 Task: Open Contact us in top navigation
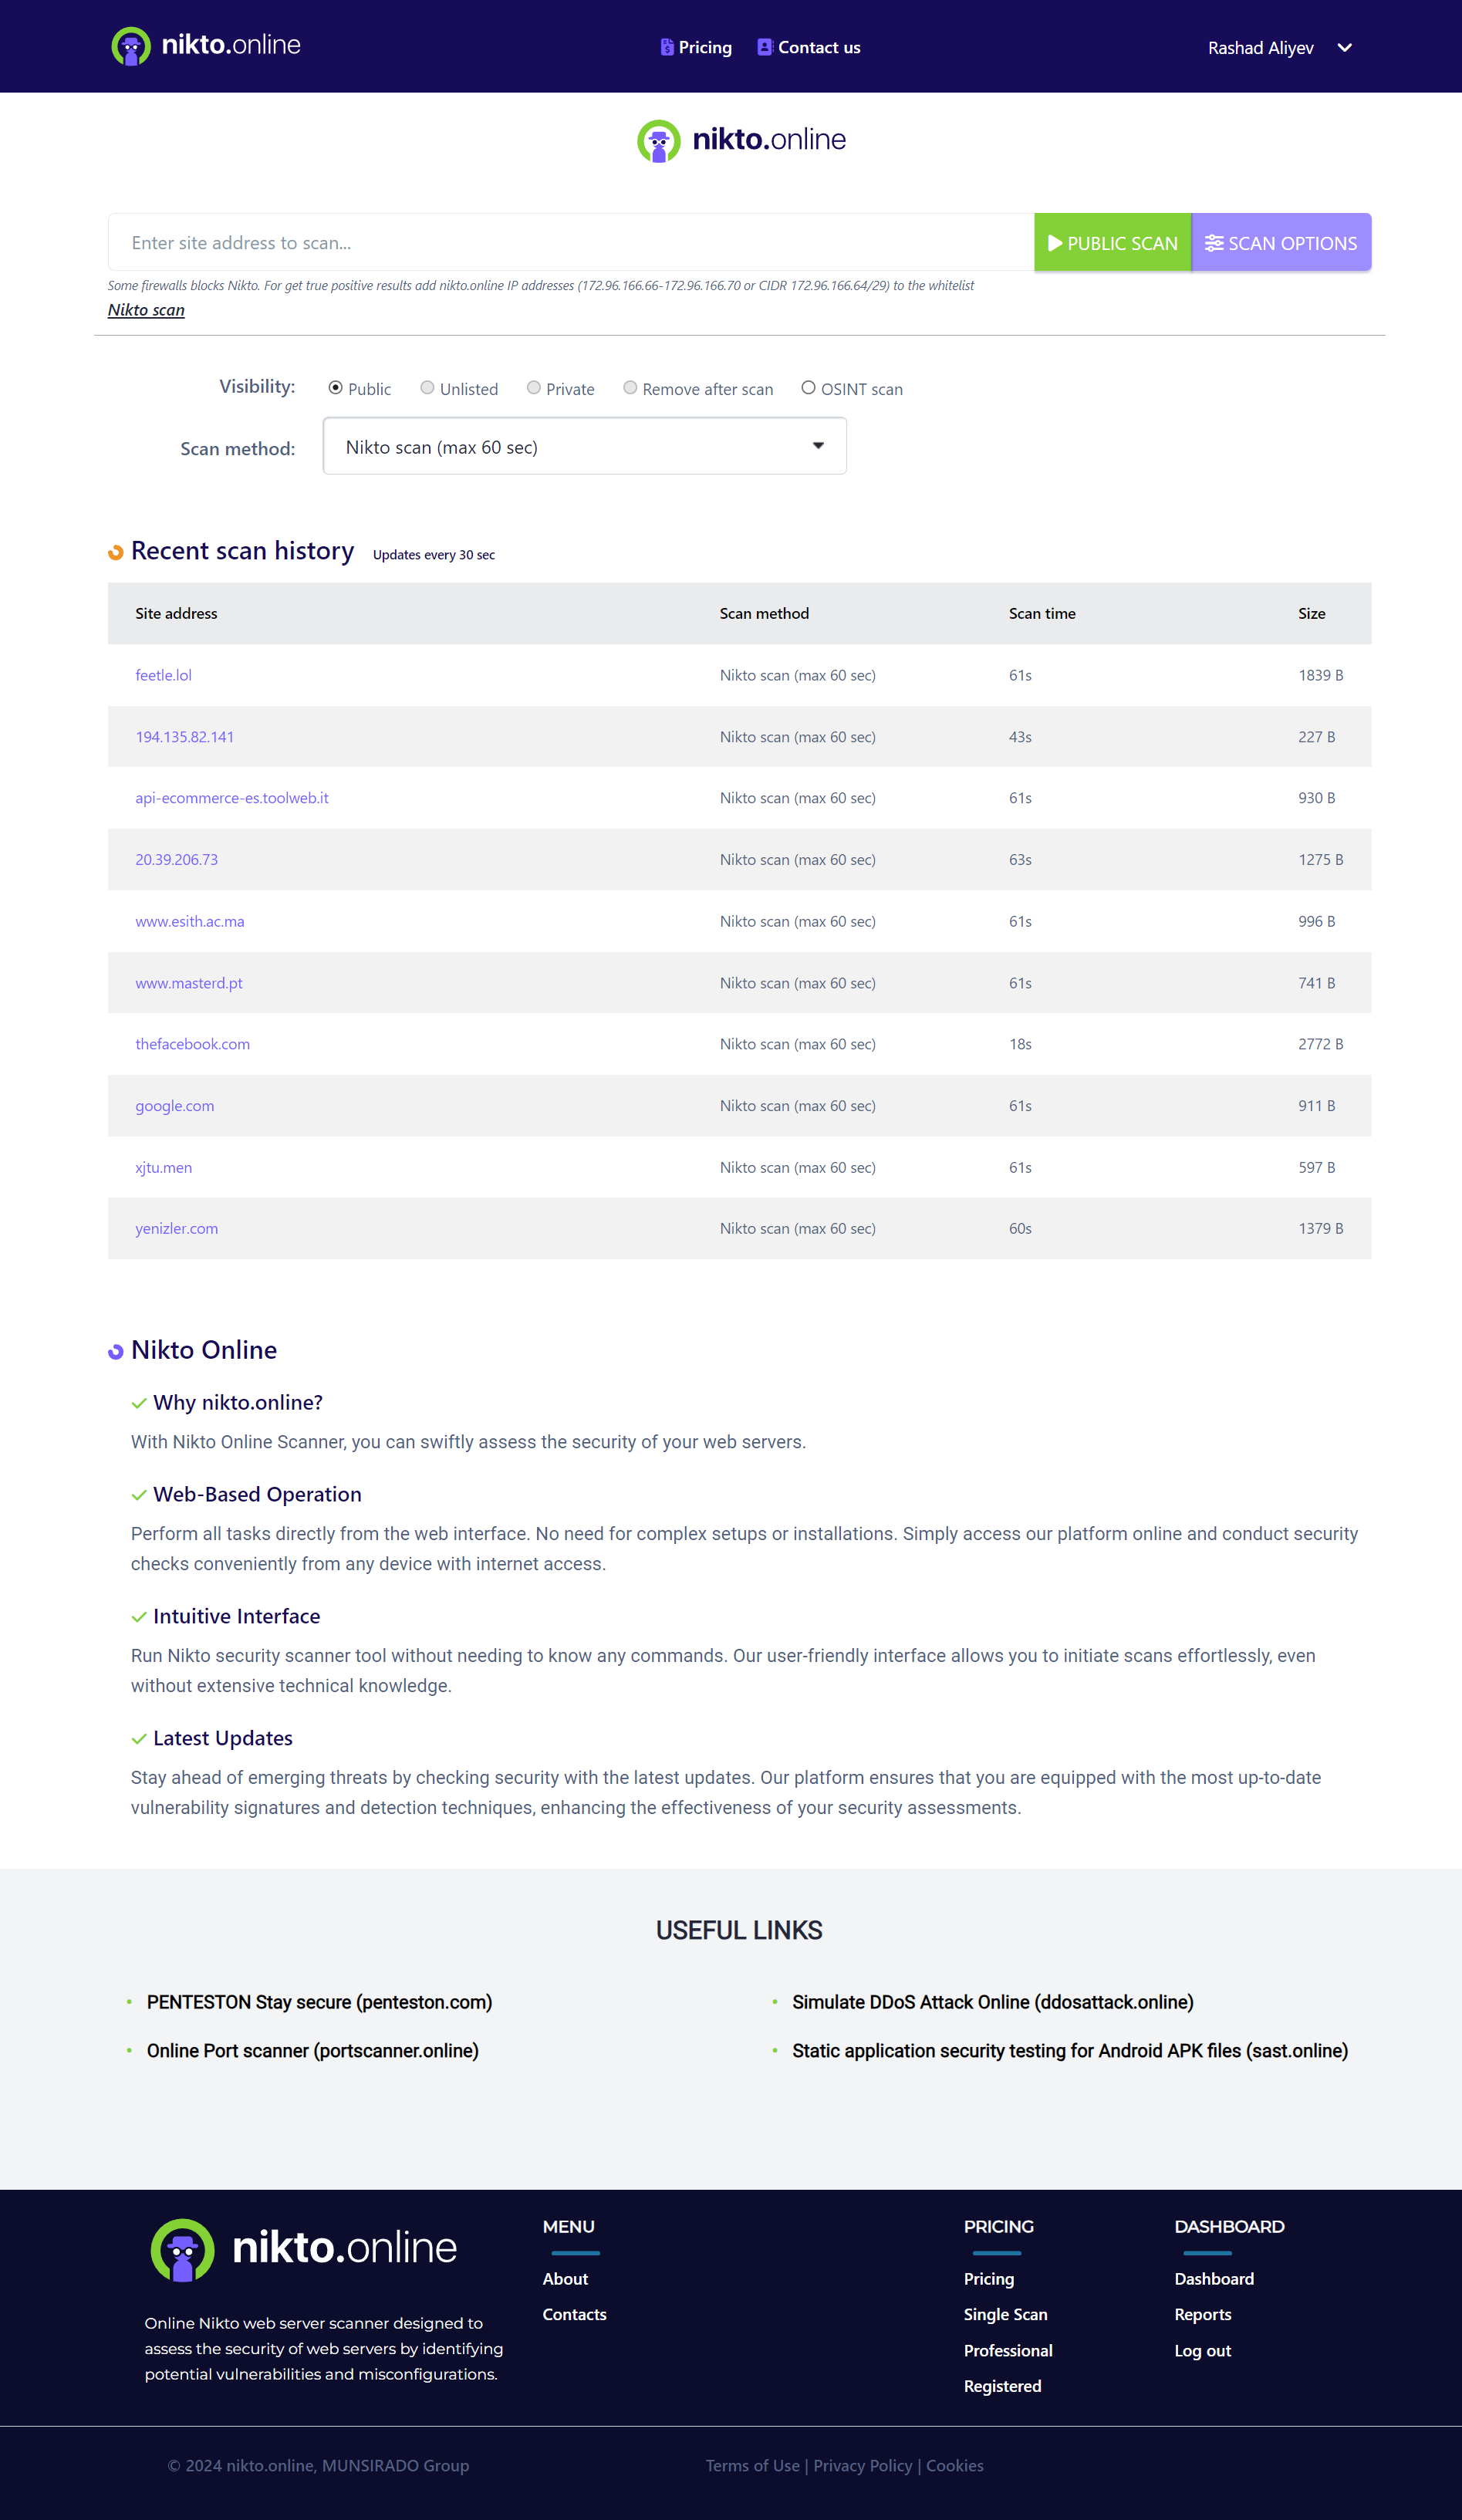[819, 47]
